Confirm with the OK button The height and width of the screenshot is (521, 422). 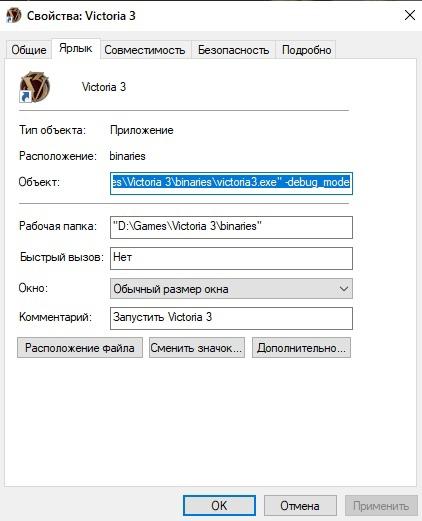[219, 506]
